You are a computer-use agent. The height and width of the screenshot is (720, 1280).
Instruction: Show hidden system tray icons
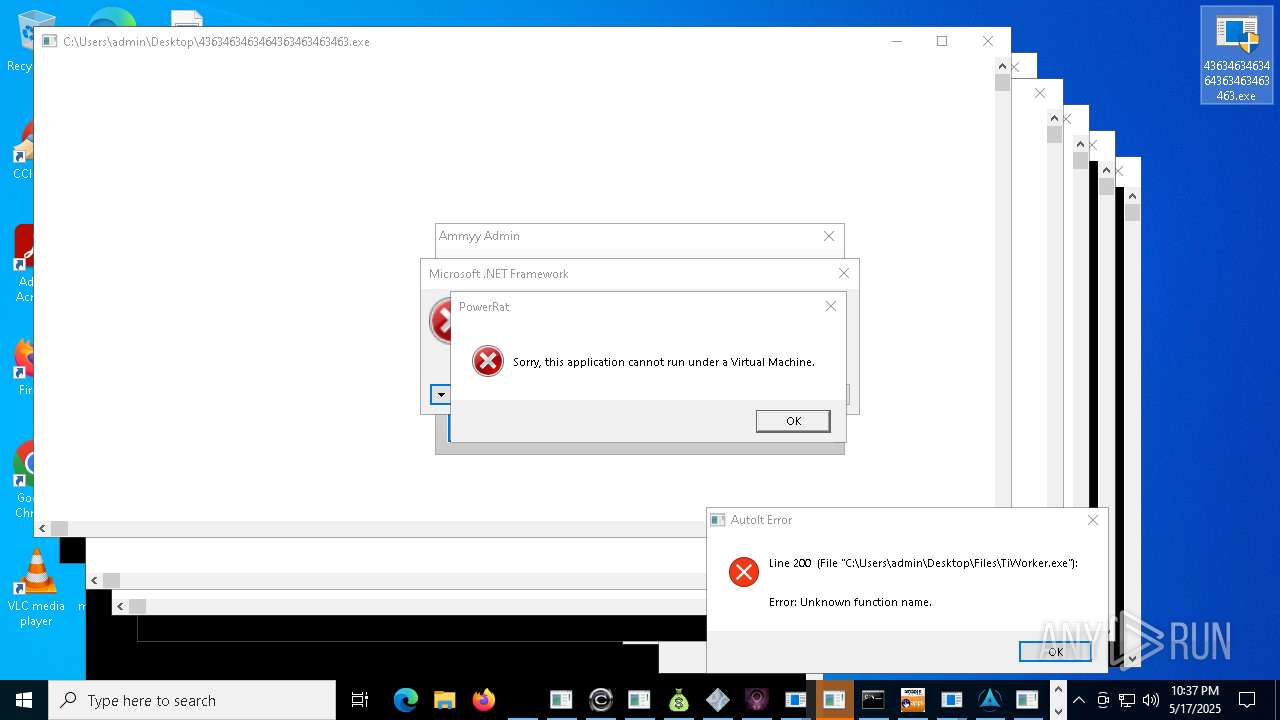coord(1080,700)
